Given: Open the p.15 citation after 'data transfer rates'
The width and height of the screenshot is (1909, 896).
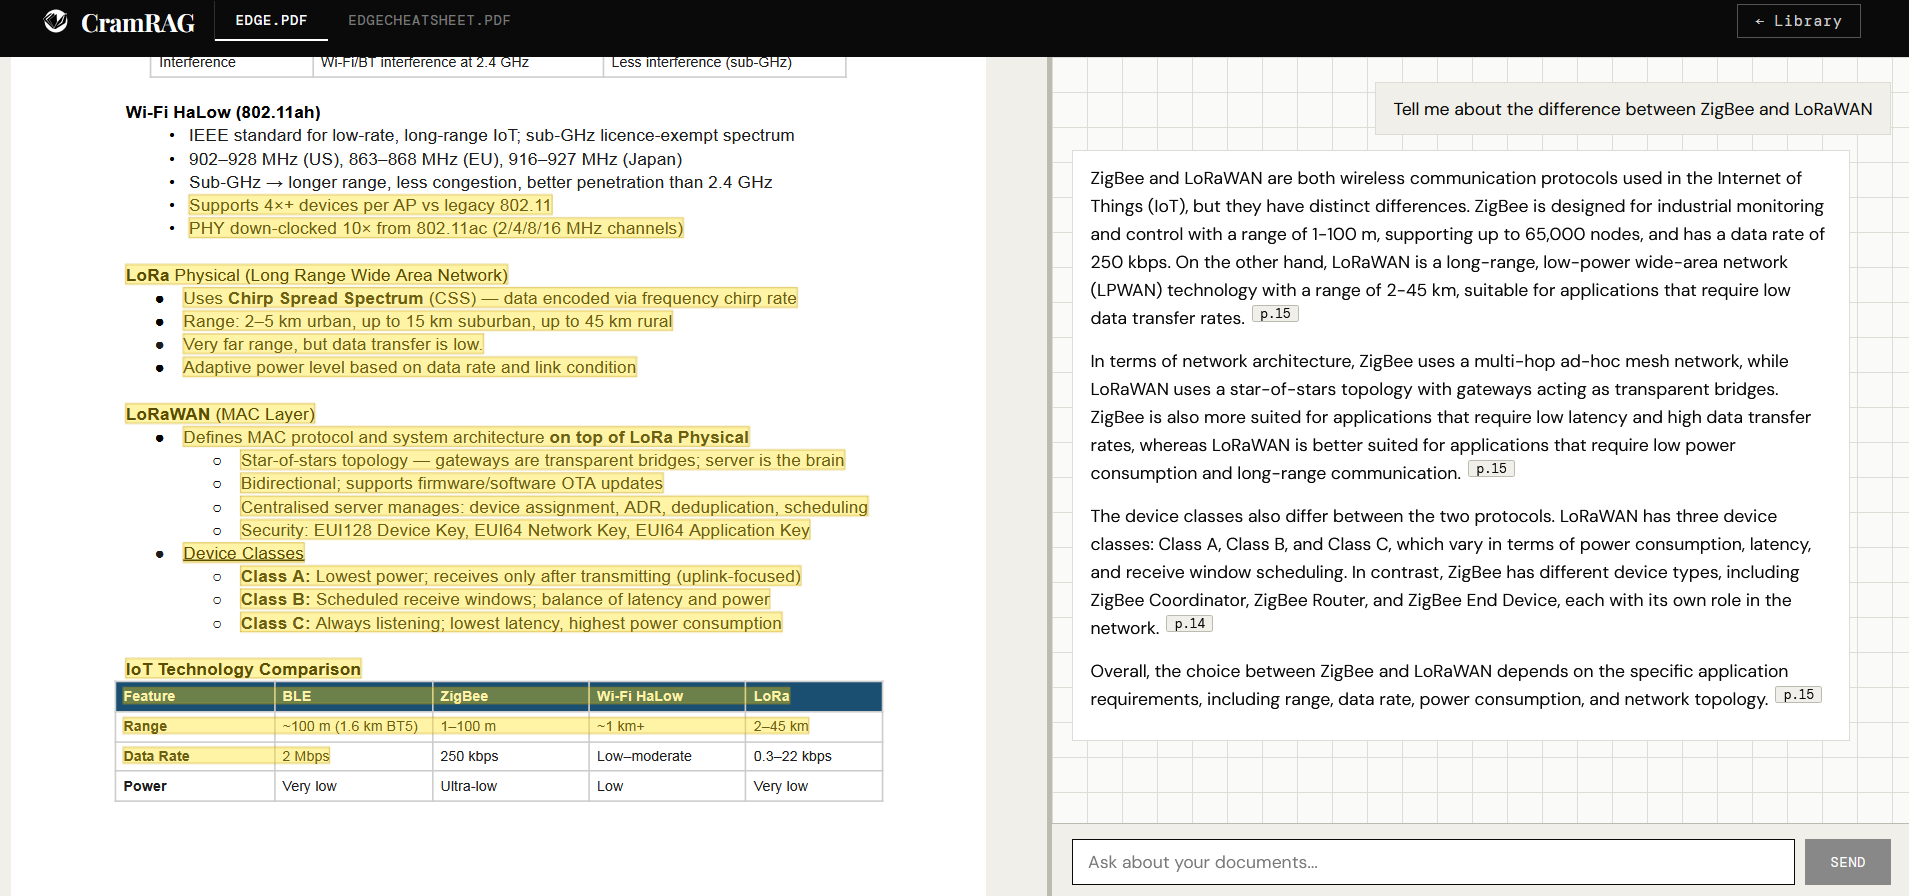Looking at the screenshot, I should point(1275,314).
